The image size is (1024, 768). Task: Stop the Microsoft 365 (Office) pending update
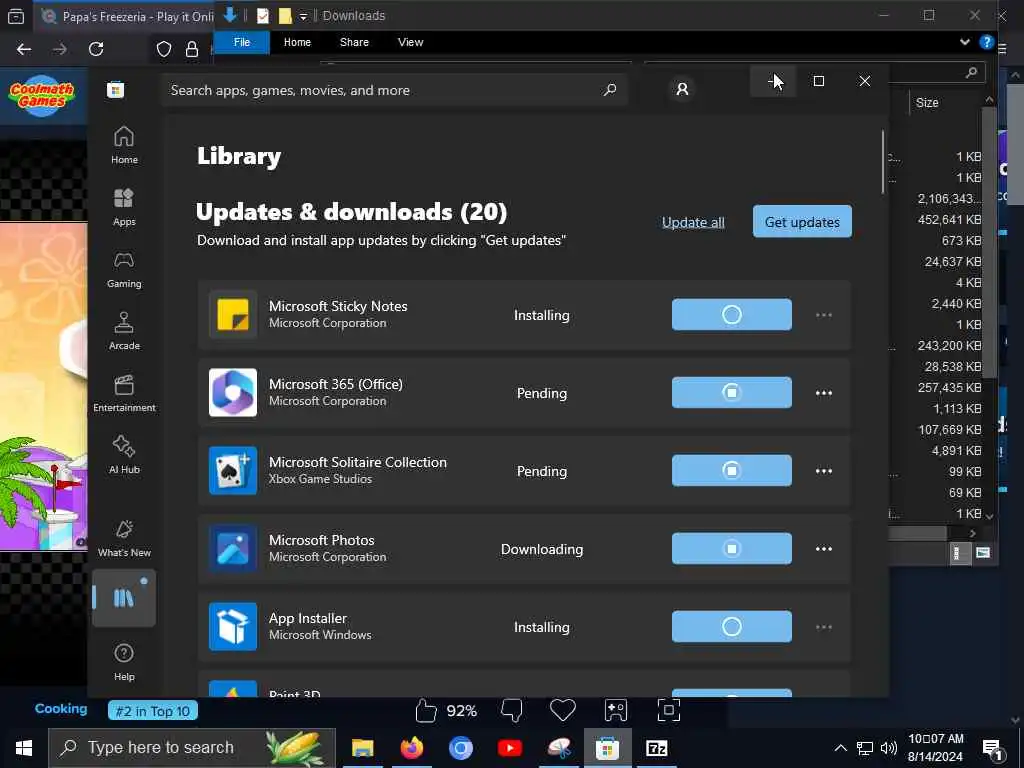(731, 392)
